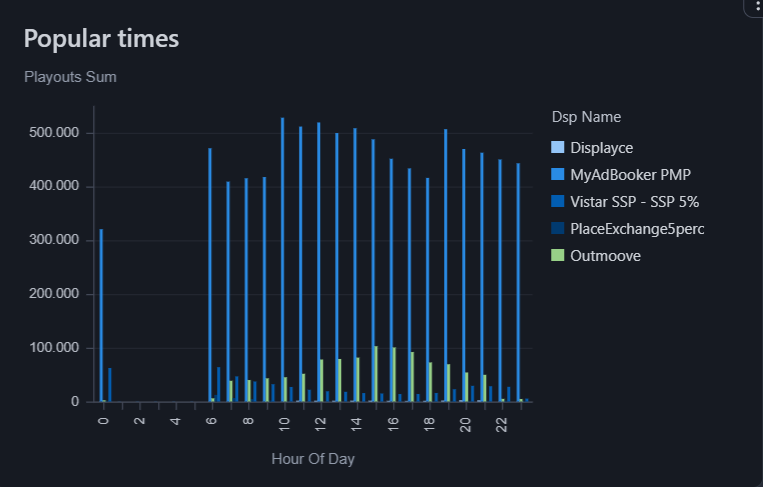Hide the Outmoove series via label

[605, 256]
